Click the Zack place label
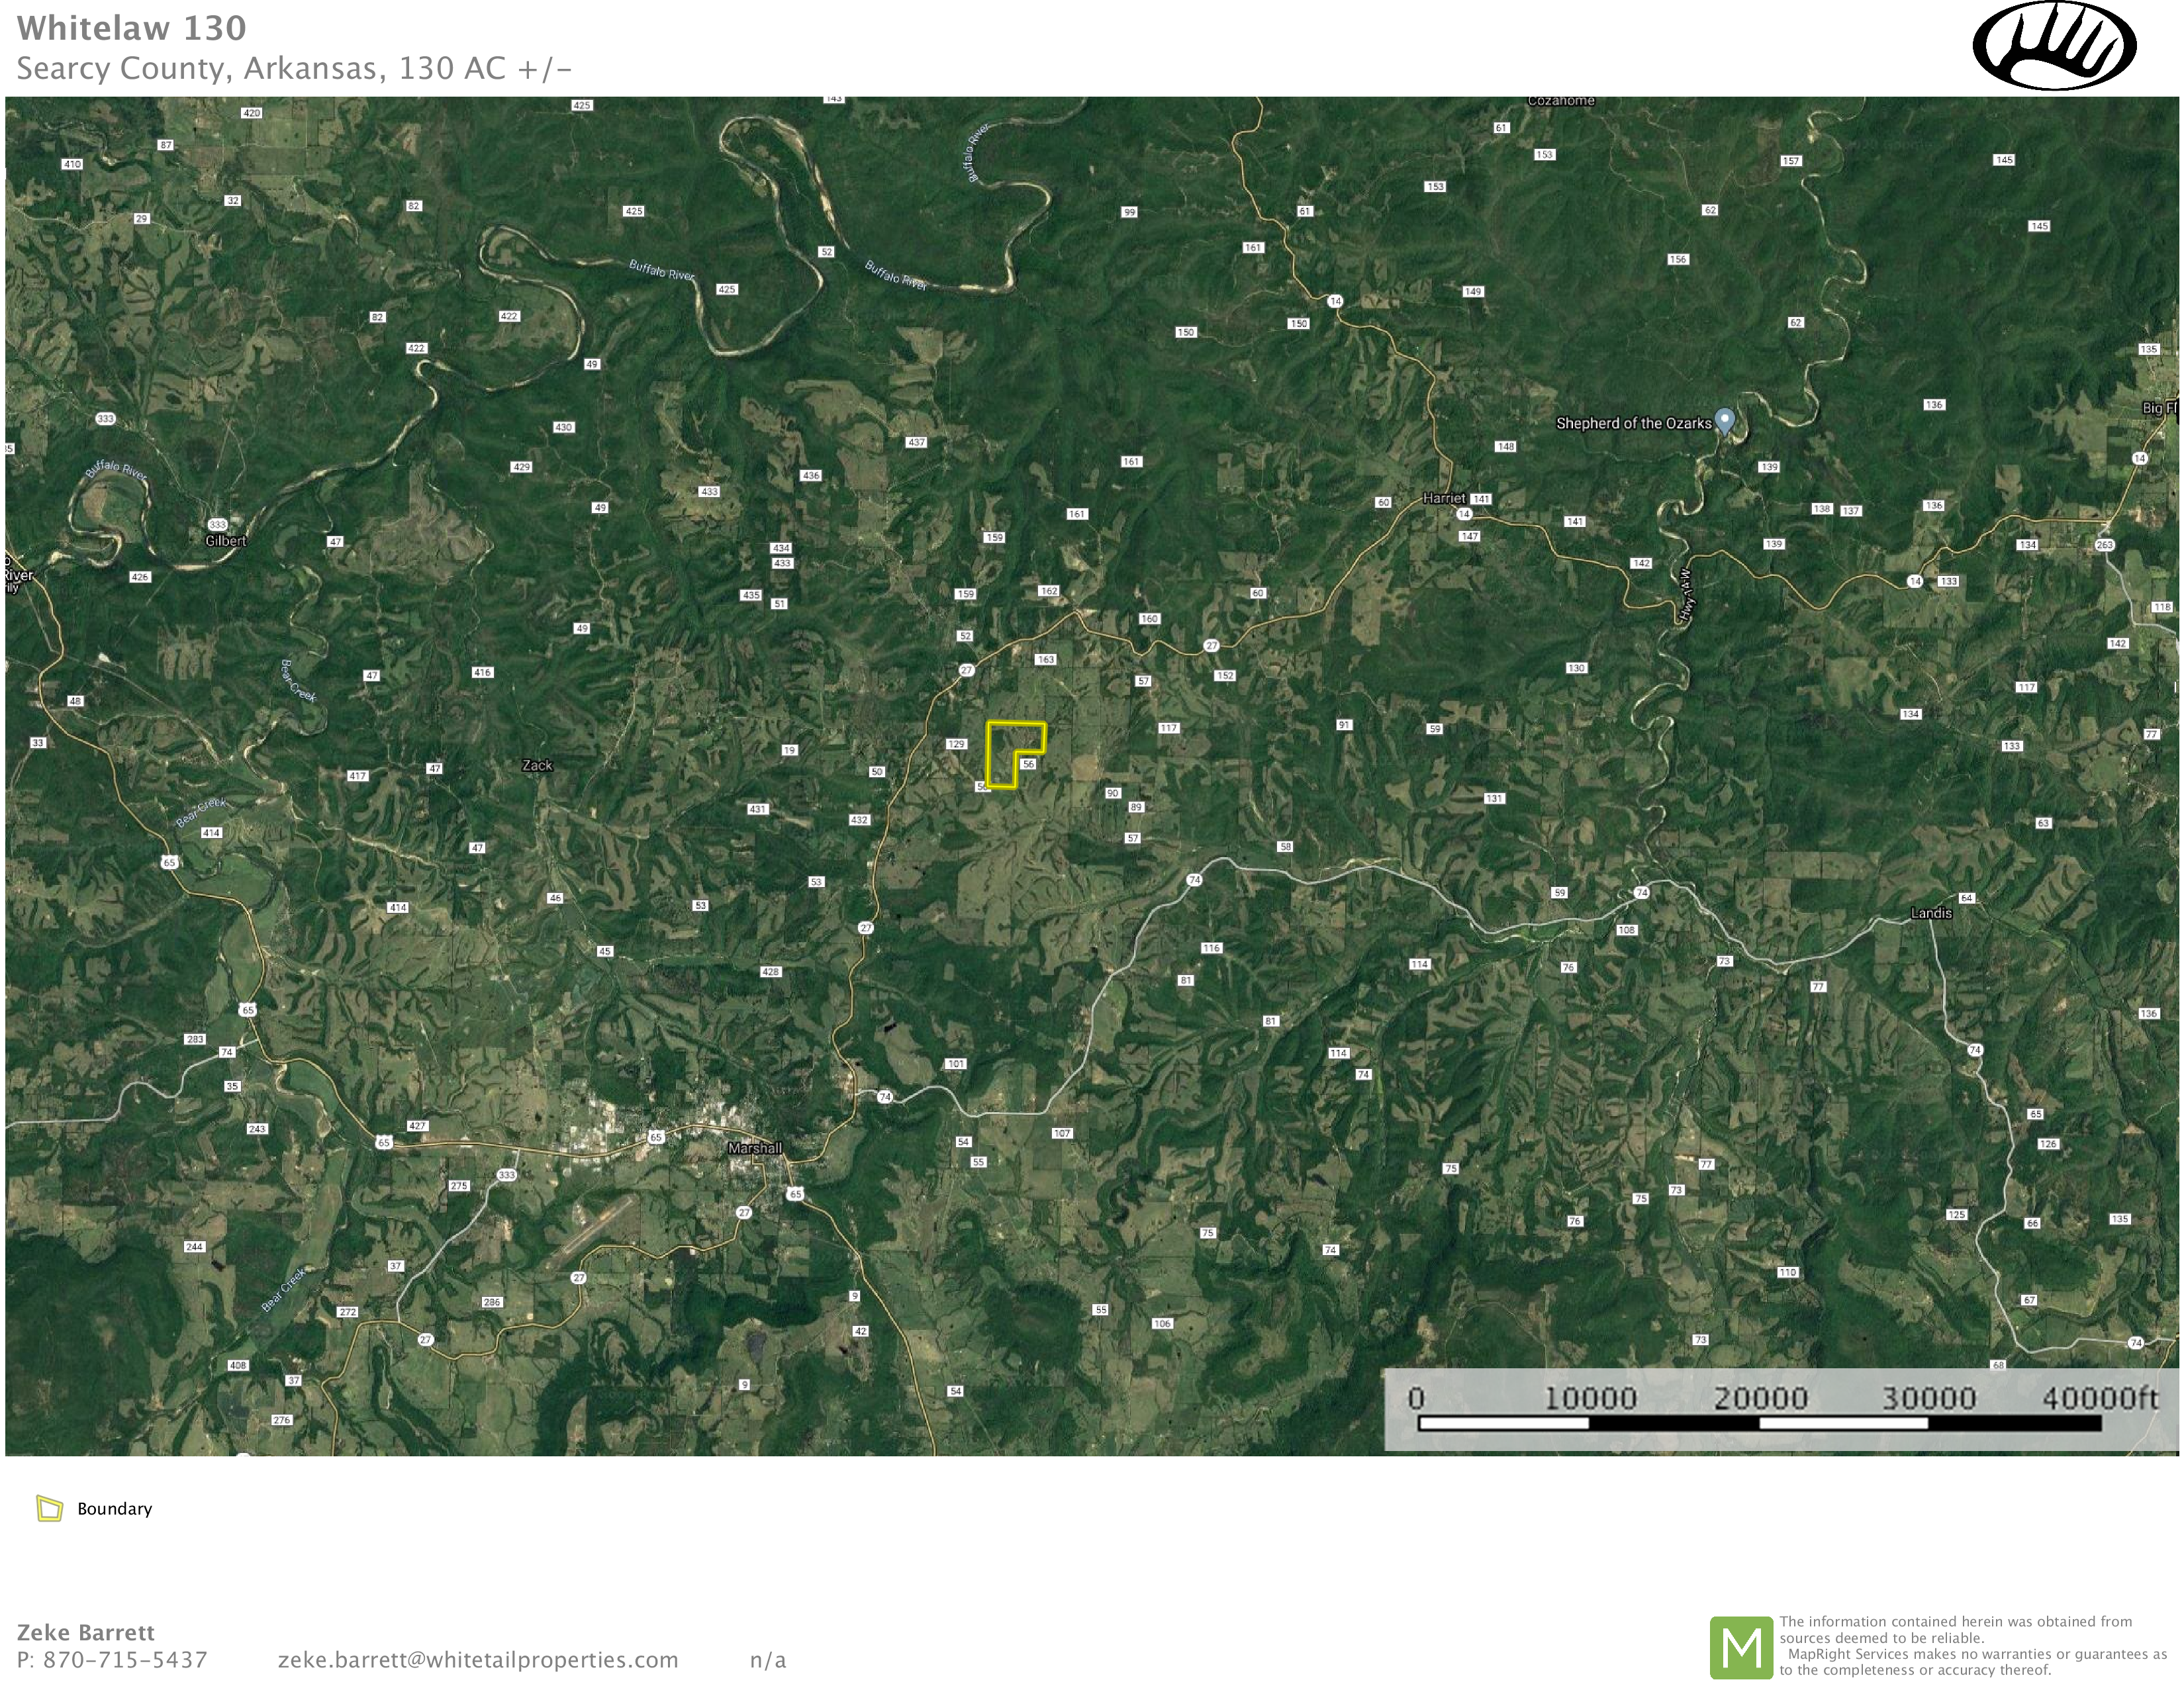 [x=537, y=765]
